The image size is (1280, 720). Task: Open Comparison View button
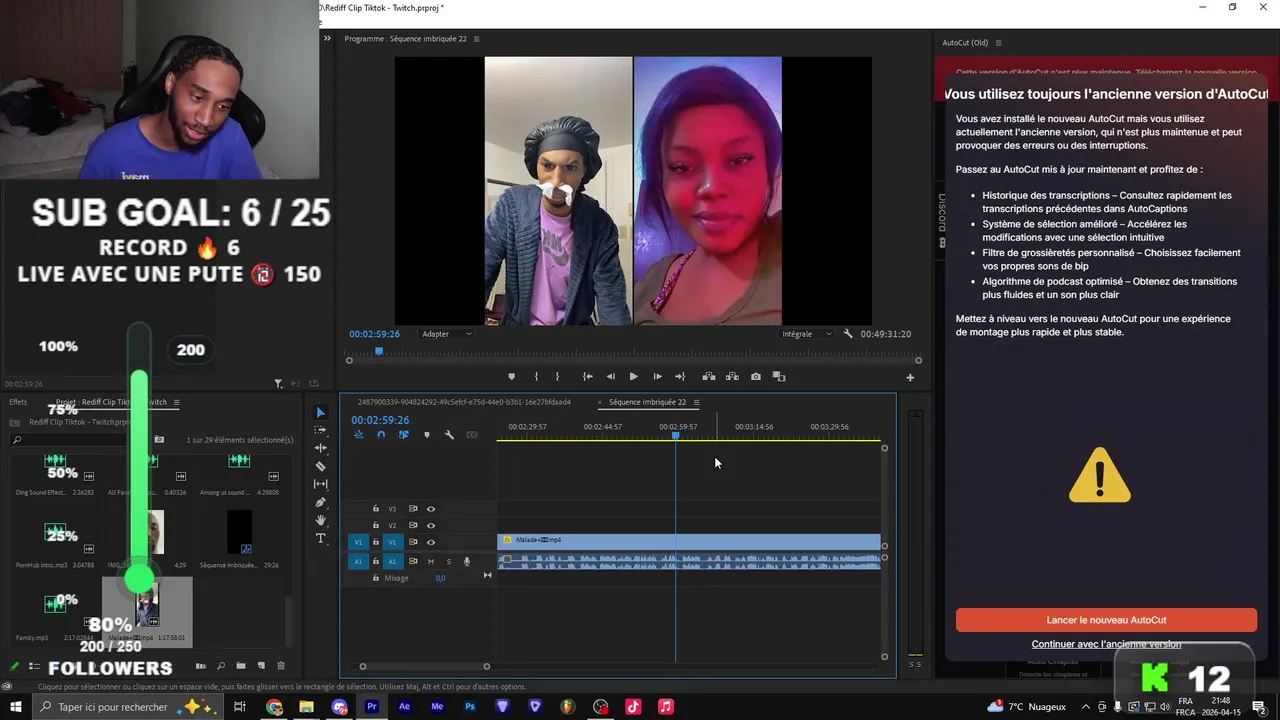click(x=779, y=377)
